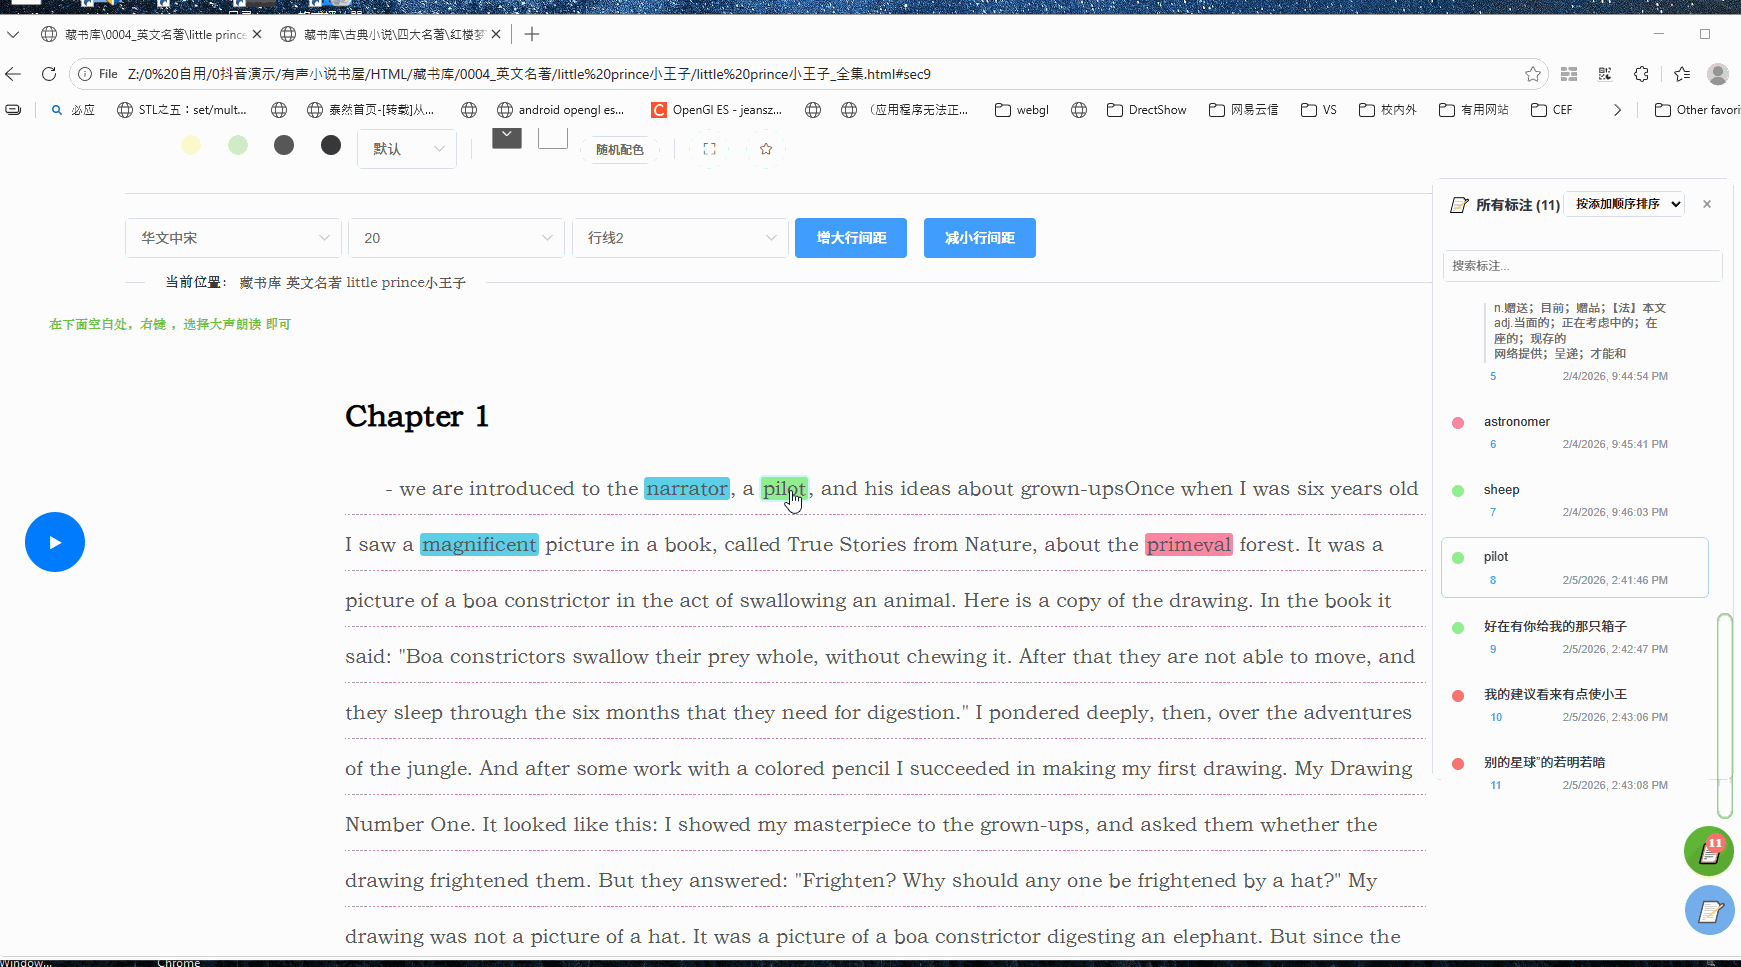Reload the page with refresh icon

[x=48, y=74]
